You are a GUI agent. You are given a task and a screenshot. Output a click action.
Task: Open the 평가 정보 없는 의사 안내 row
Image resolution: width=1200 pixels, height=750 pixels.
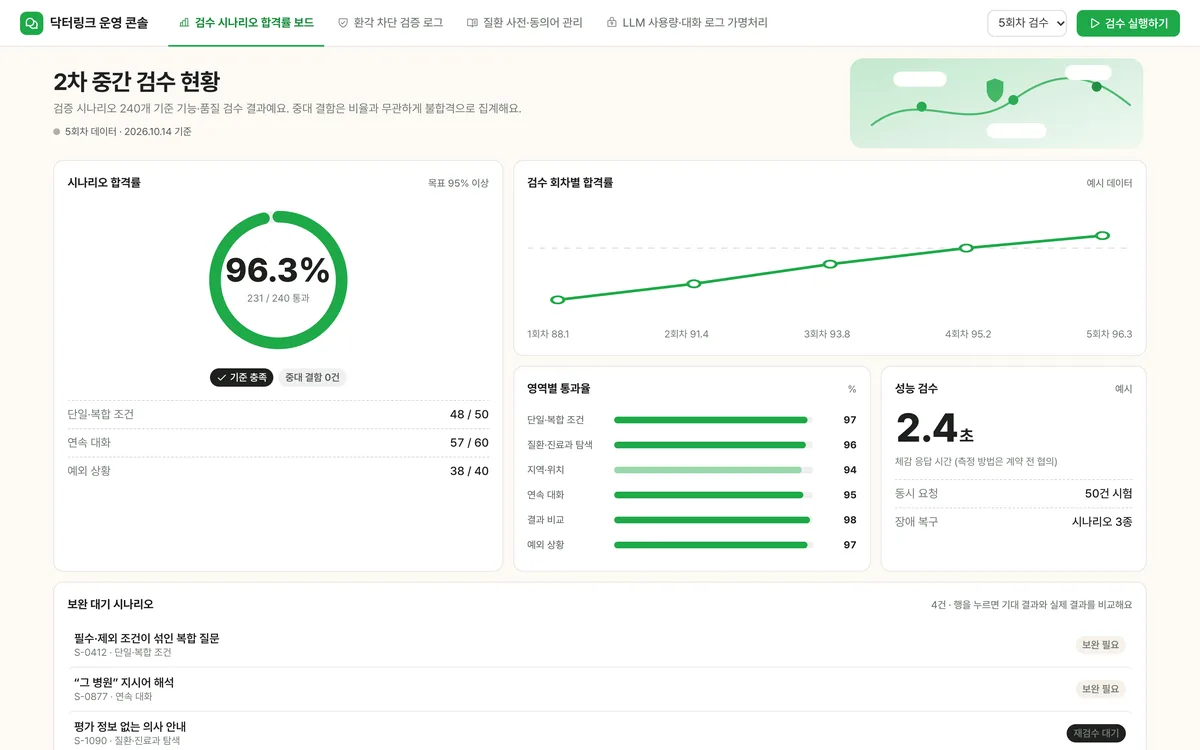[x=600, y=733]
